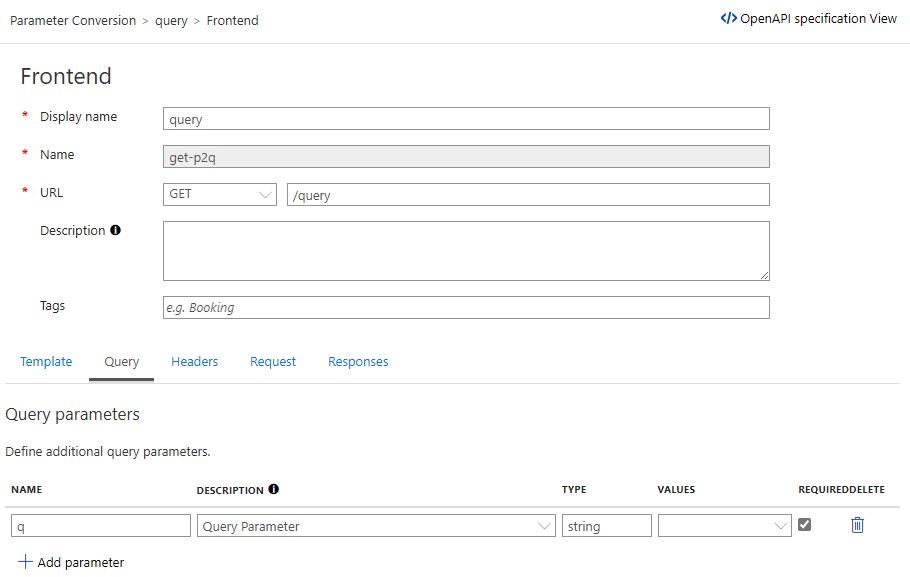The width and height of the screenshot is (910, 577).
Task: Switch to the Template tab
Action: coord(46,362)
